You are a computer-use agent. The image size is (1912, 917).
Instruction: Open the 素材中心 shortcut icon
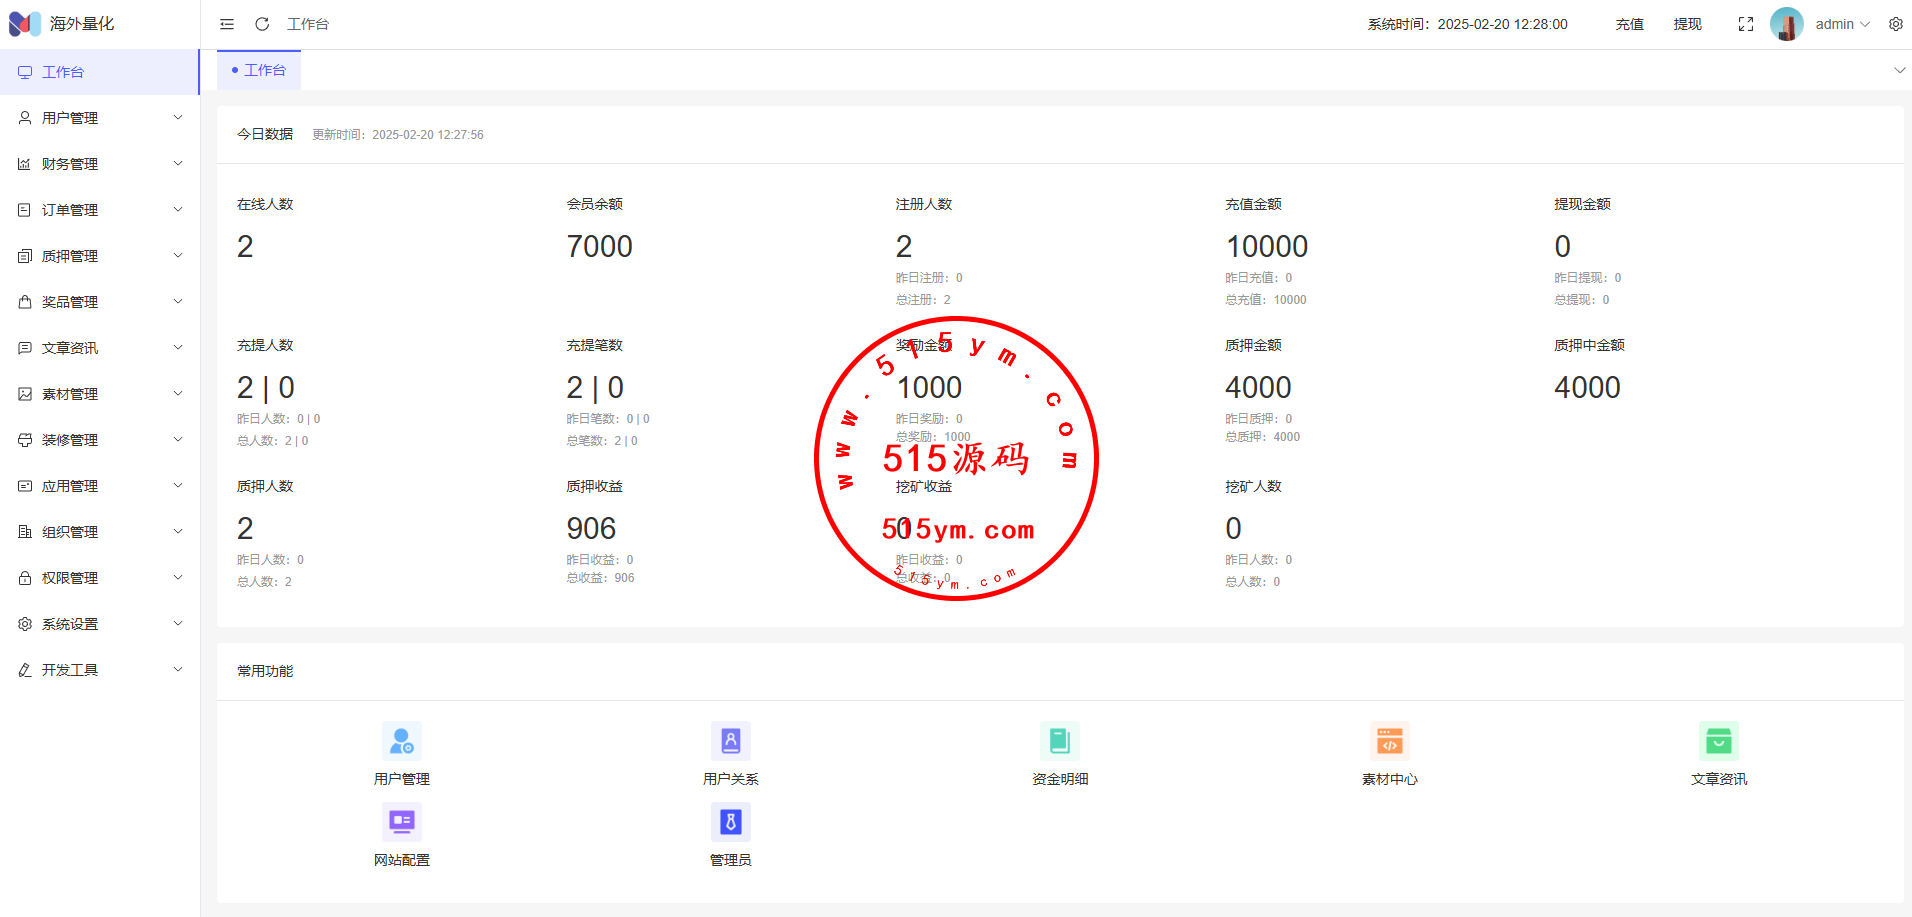pyautogui.click(x=1389, y=742)
